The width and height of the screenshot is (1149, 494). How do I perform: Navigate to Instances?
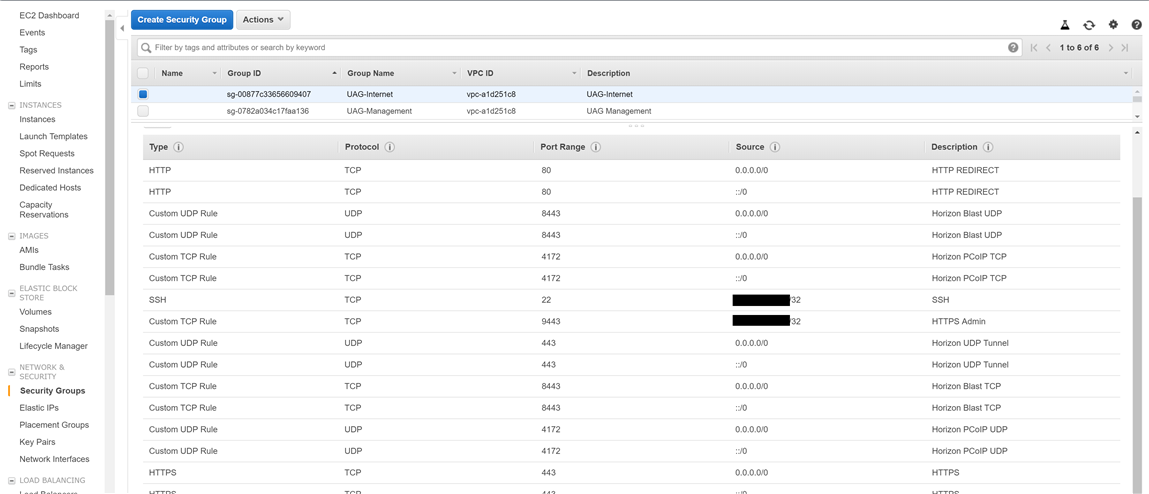37,119
